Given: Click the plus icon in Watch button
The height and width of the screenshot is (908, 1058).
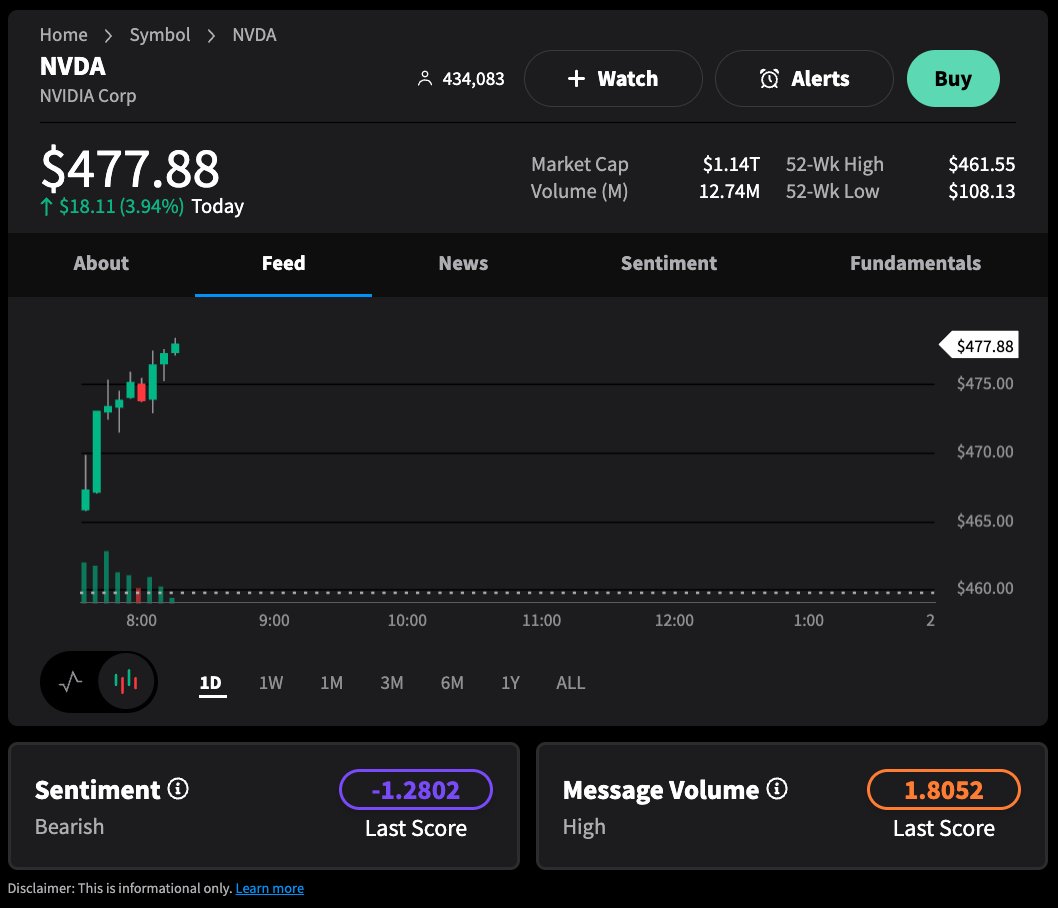Looking at the screenshot, I should [576, 79].
